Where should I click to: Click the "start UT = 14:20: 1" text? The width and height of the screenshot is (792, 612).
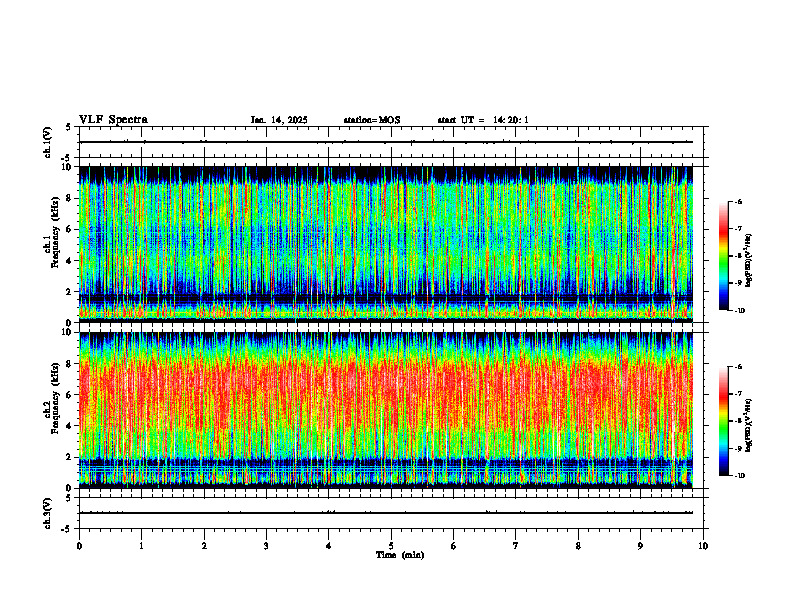[483, 120]
